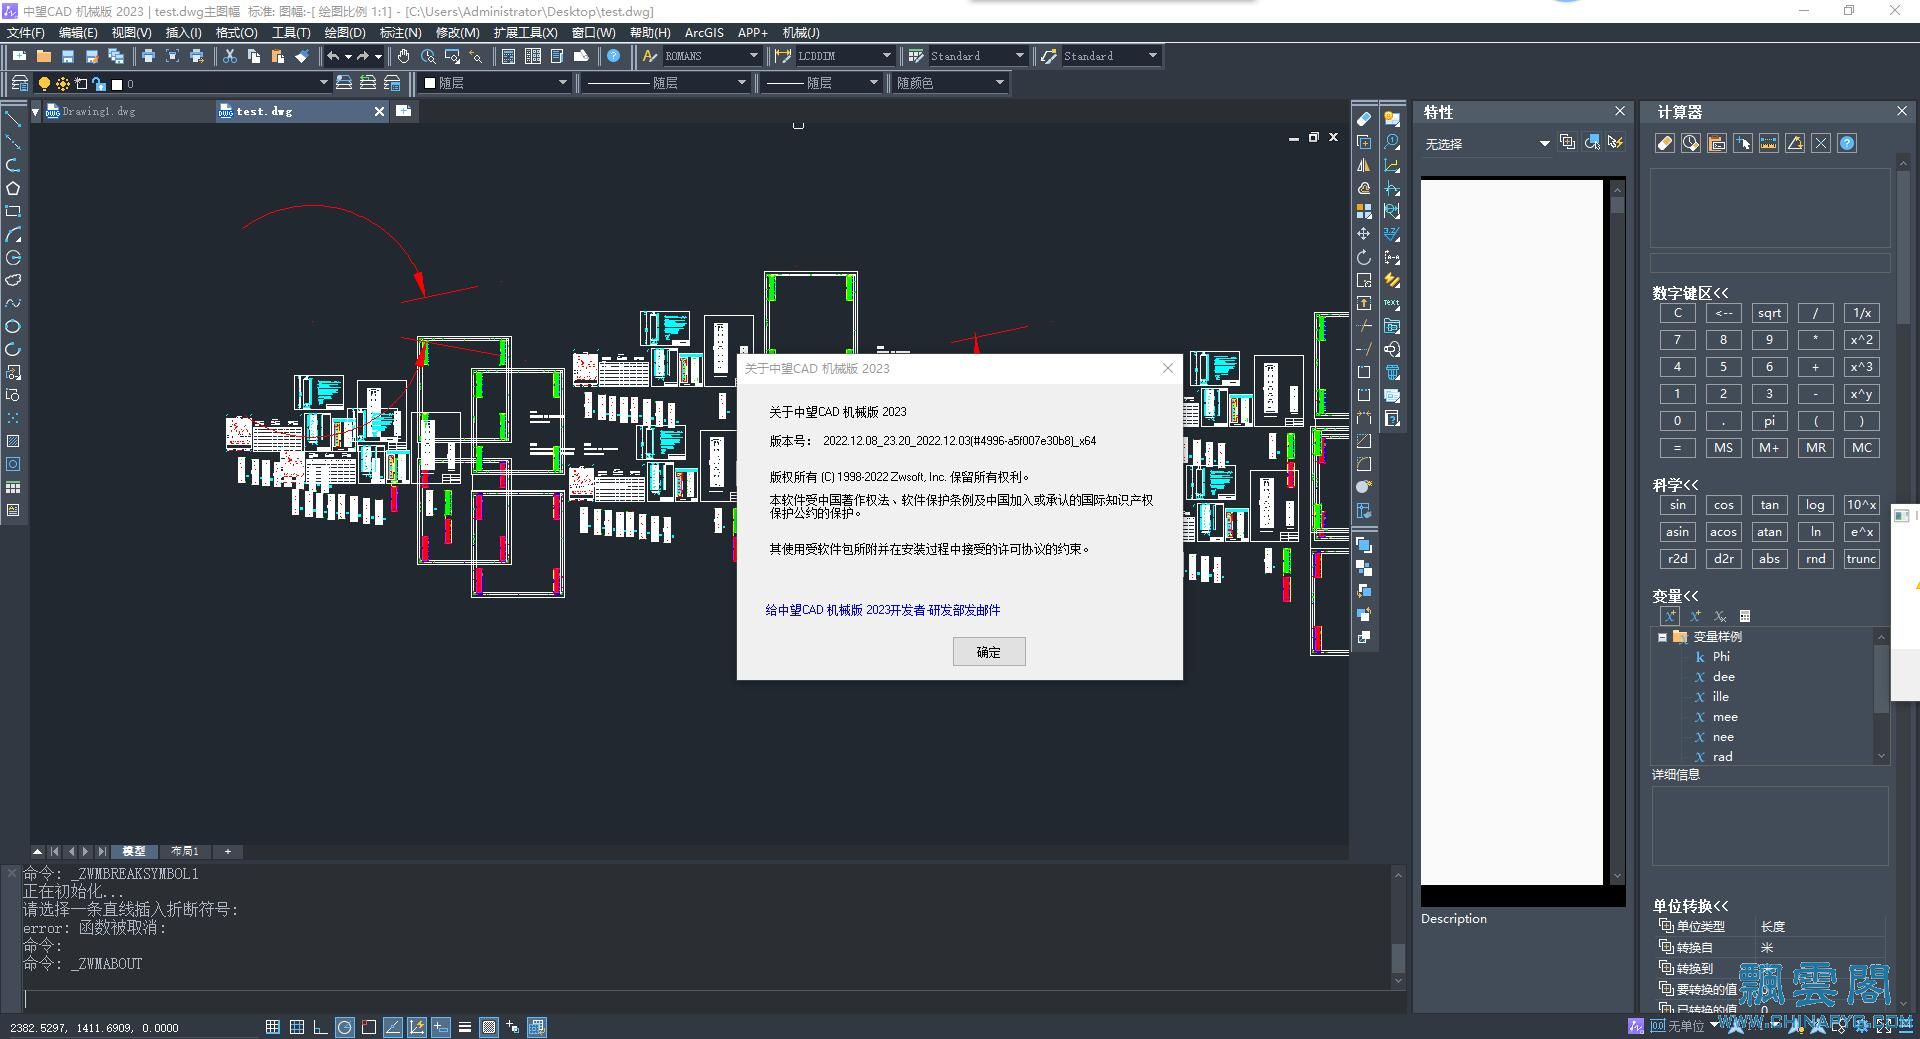Image resolution: width=1920 pixels, height=1039 pixels.
Task: Collapse the 变量样例 tree folder
Action: [x=1662, y=637]
